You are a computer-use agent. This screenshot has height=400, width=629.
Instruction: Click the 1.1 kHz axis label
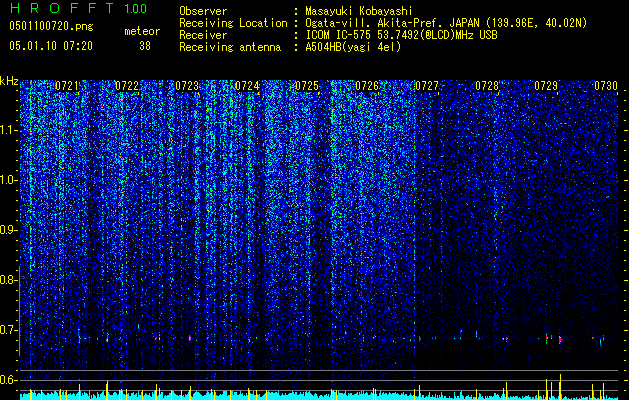click(9, 130)
